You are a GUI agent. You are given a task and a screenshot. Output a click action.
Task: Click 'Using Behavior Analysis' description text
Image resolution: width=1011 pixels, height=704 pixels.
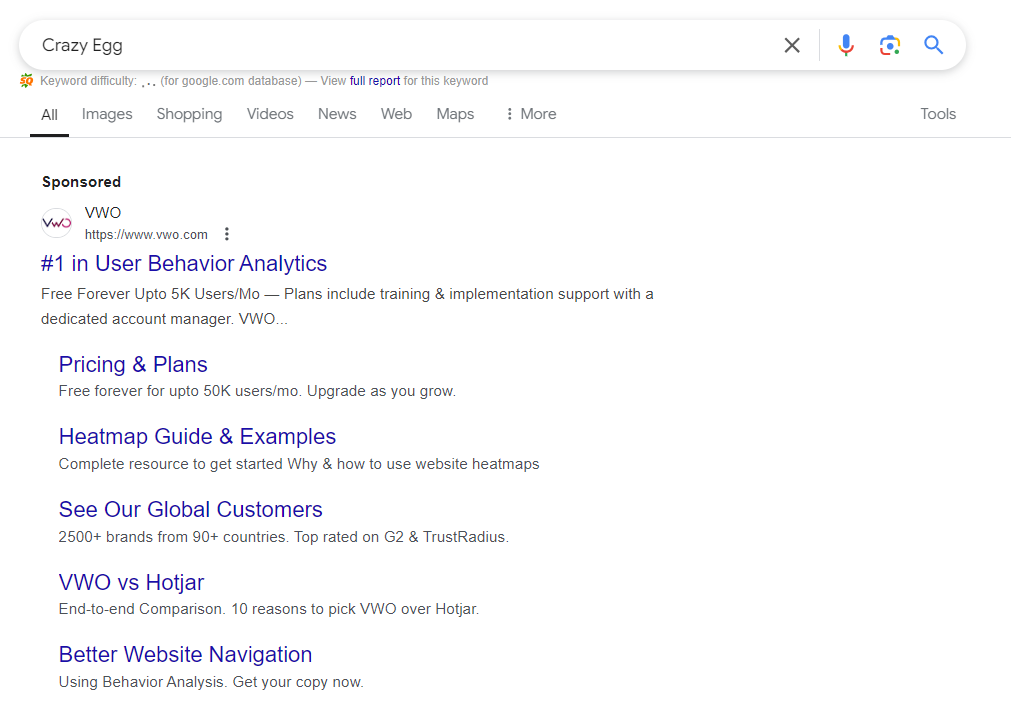coord(211,682)
